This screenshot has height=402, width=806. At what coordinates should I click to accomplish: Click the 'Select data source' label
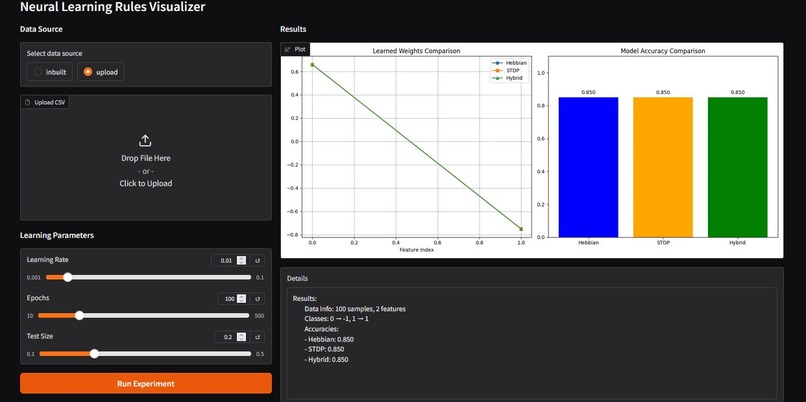point(54,53)
